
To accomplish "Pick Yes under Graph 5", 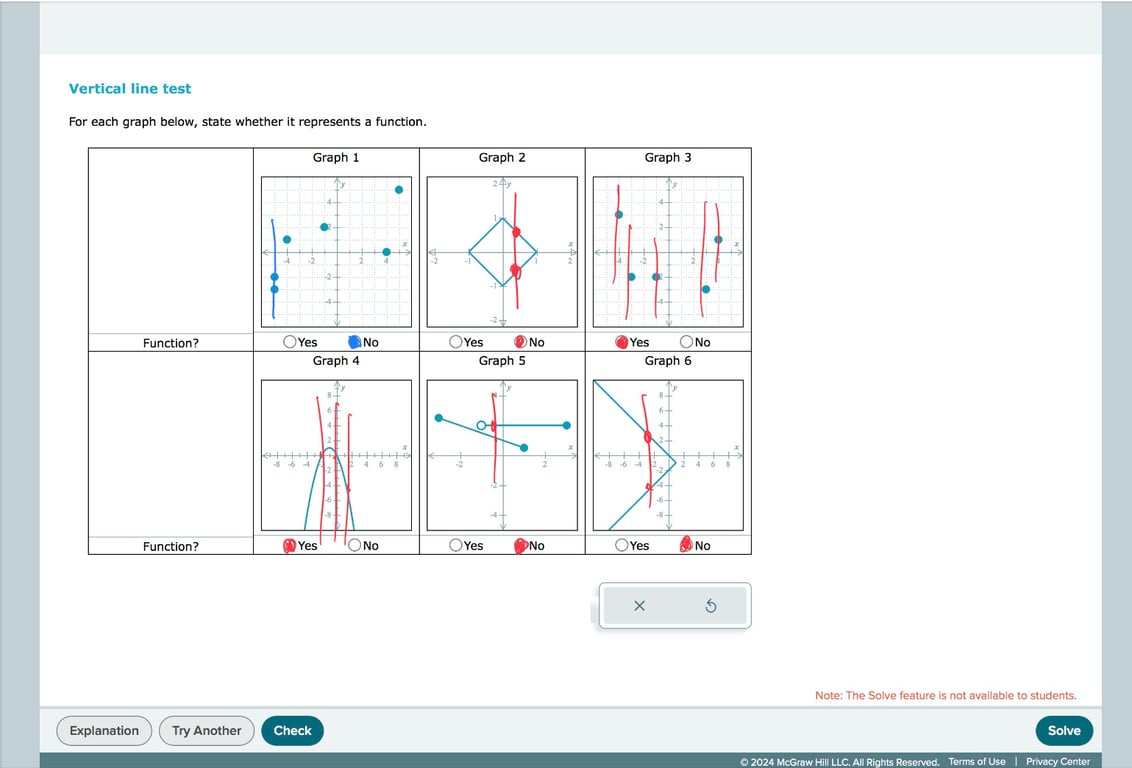I will click(456, 546).
